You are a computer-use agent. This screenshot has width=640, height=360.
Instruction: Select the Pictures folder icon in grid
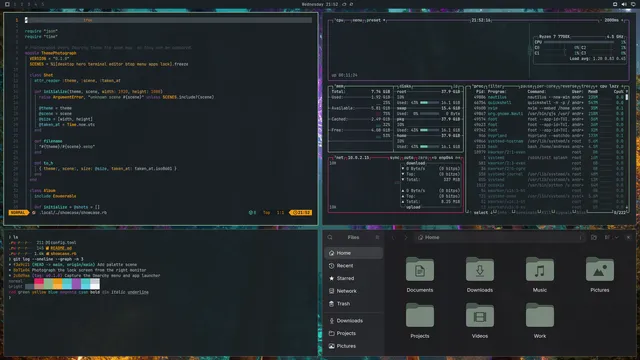click(600, 270)
